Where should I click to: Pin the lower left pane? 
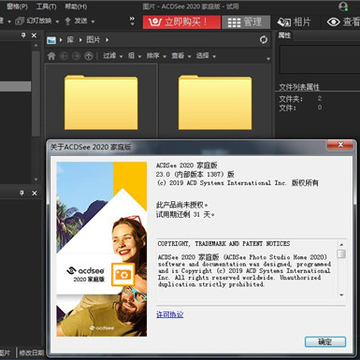tap(23, 193)
